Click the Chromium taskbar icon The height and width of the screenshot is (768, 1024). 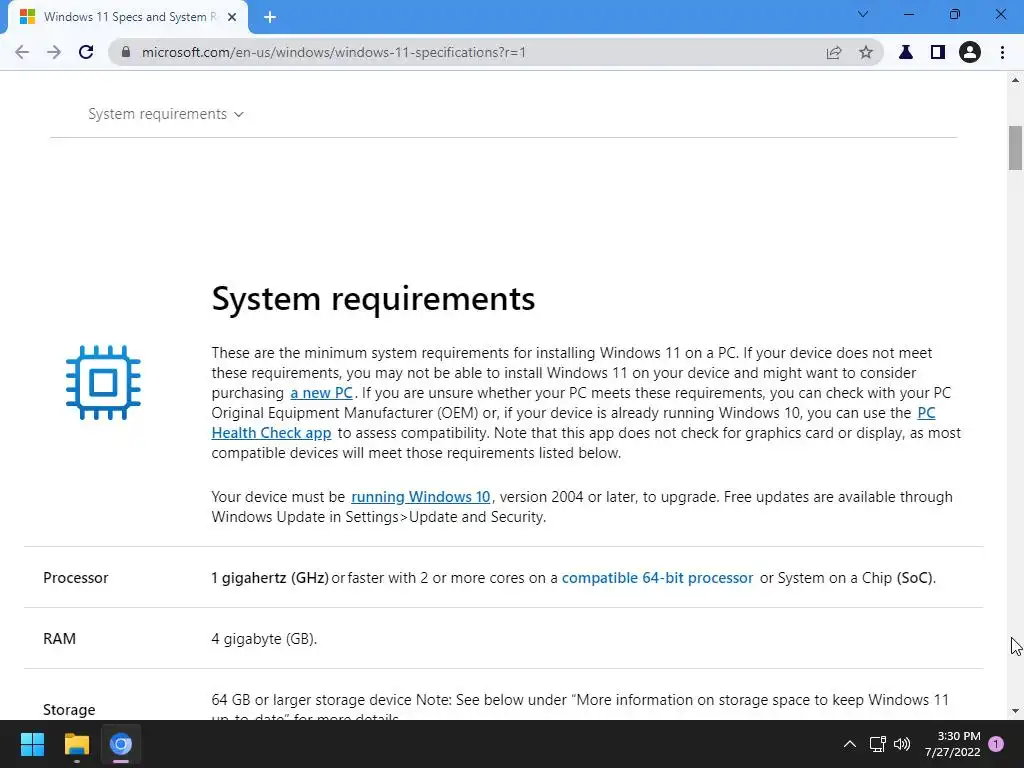pos(121,744)
